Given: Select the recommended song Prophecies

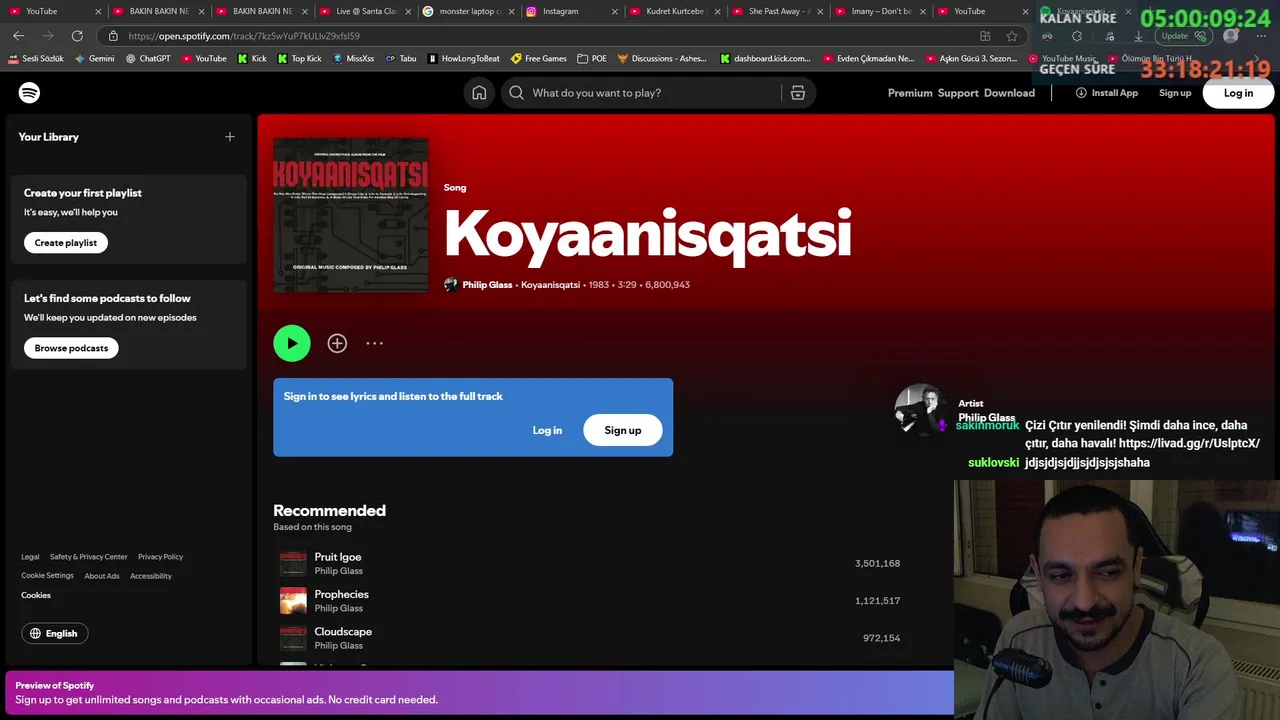Looking at the screenshot, I should [341, 594].
